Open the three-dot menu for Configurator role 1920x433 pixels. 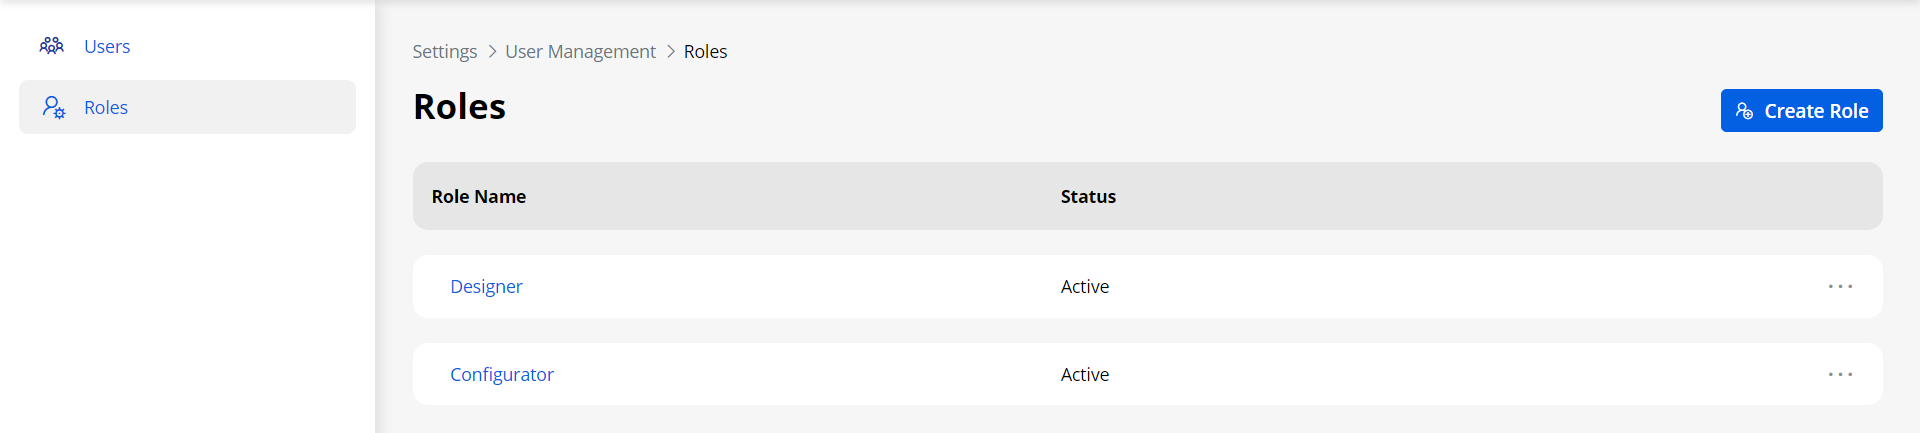tap(1840, 375)
